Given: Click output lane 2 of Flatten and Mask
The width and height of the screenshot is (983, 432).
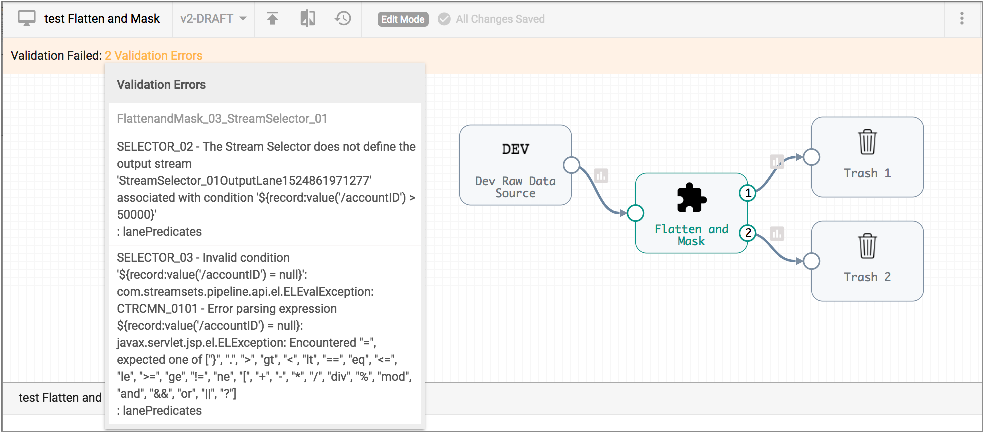Looking at the screenshot, I should [x=746, y=234].
